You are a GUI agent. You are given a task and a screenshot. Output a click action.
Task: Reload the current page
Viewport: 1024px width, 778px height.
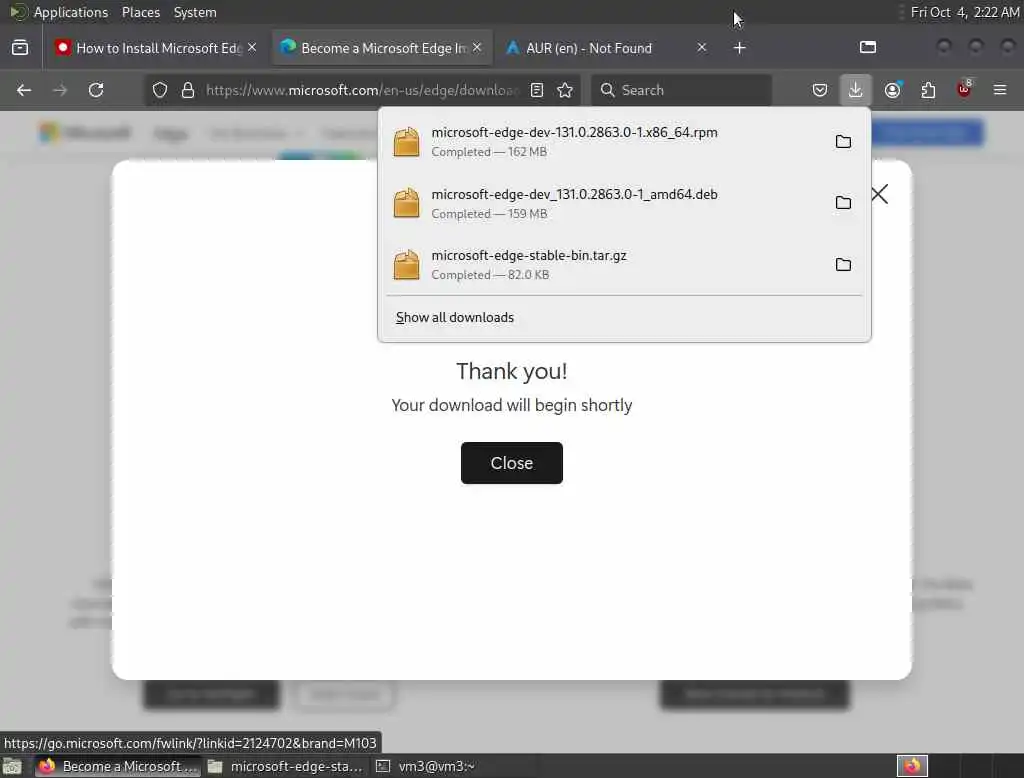[x=96, y=90]
